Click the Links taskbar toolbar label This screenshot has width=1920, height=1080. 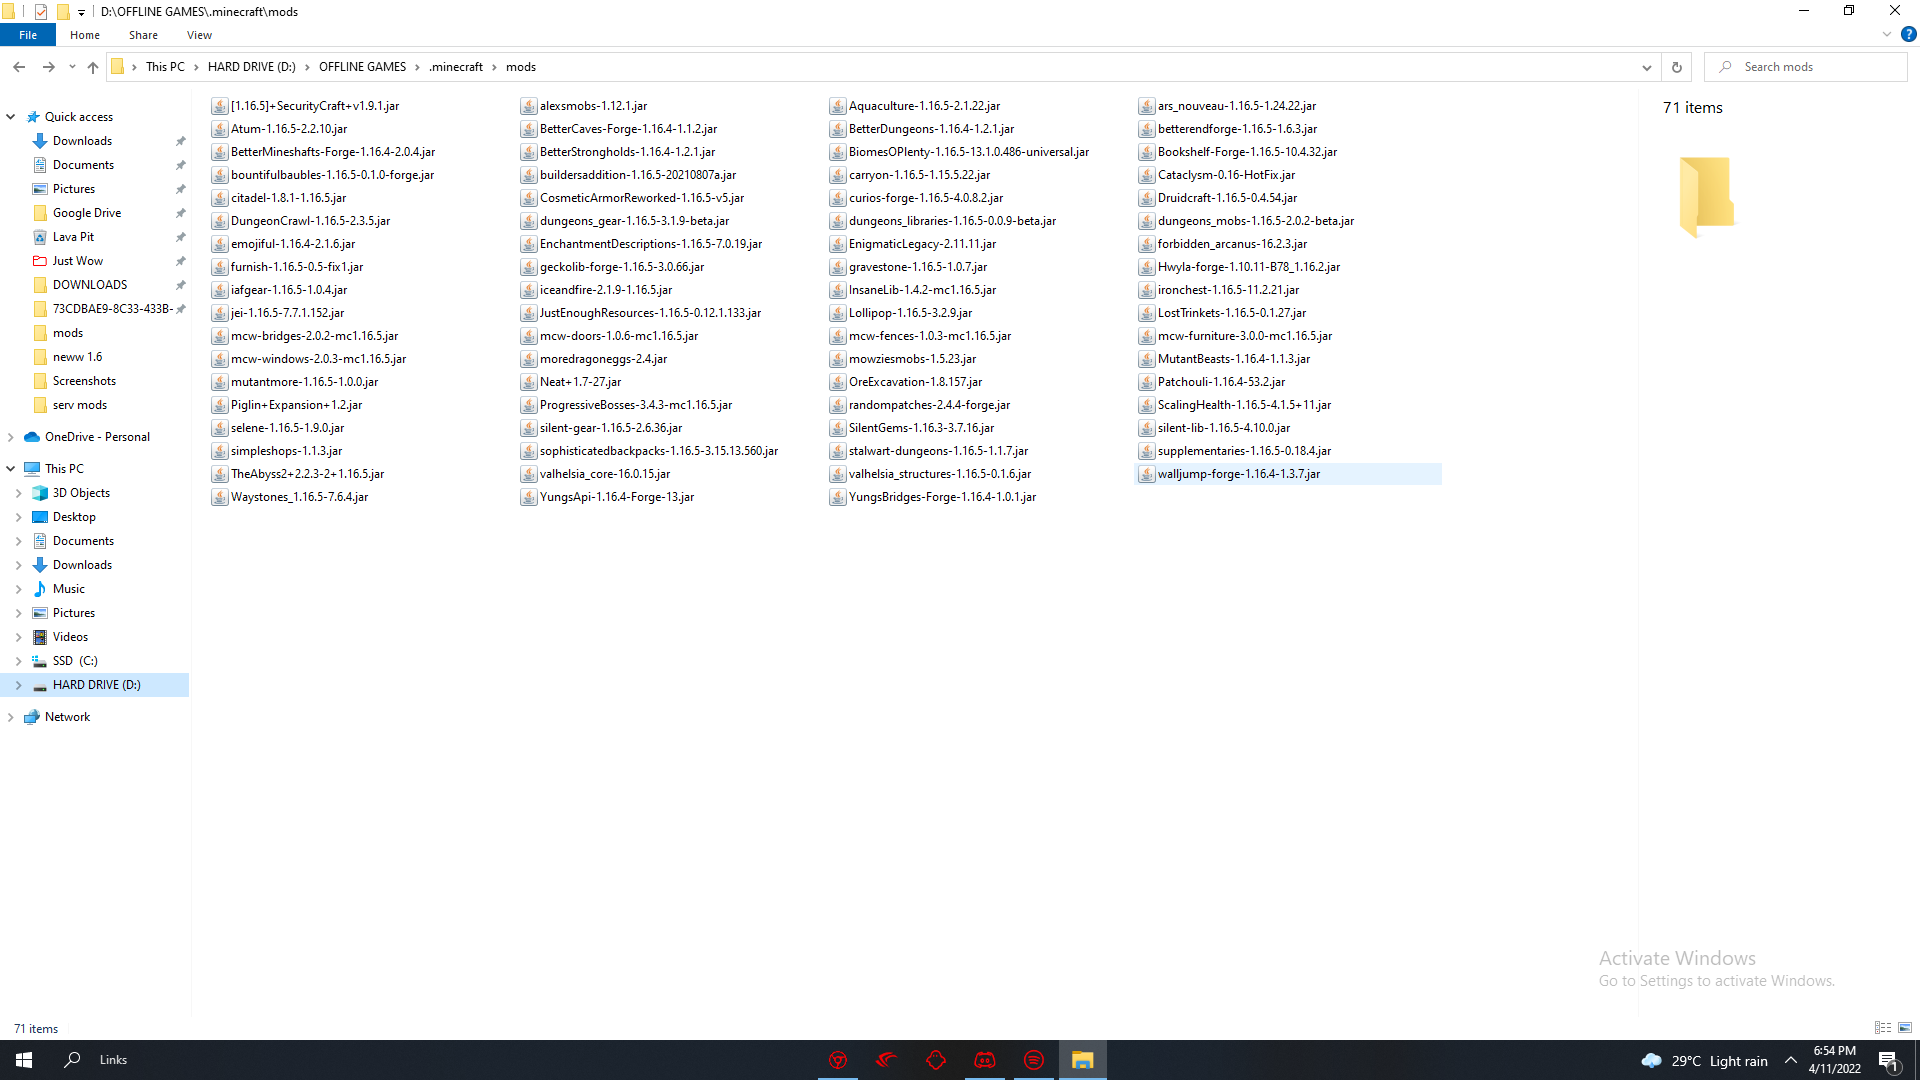113,1060
